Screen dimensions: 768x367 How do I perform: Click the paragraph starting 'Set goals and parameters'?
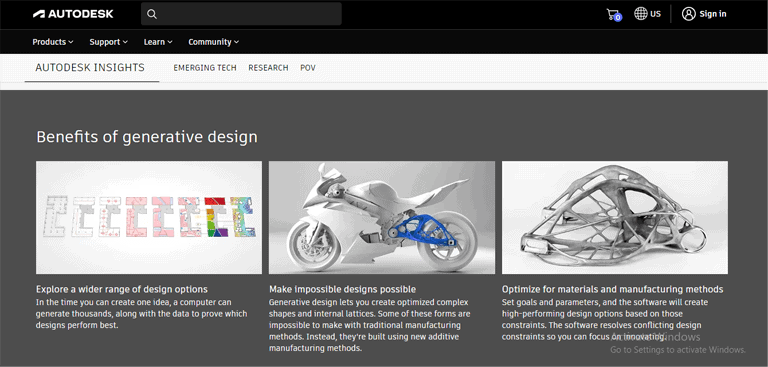(x=605, y=319)
